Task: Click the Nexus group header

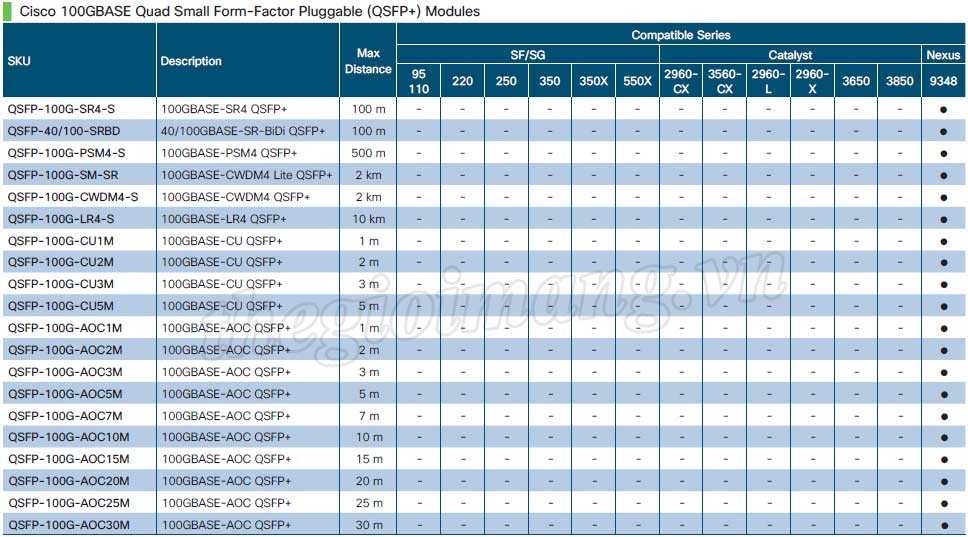Action: click(x=943, y=55)
